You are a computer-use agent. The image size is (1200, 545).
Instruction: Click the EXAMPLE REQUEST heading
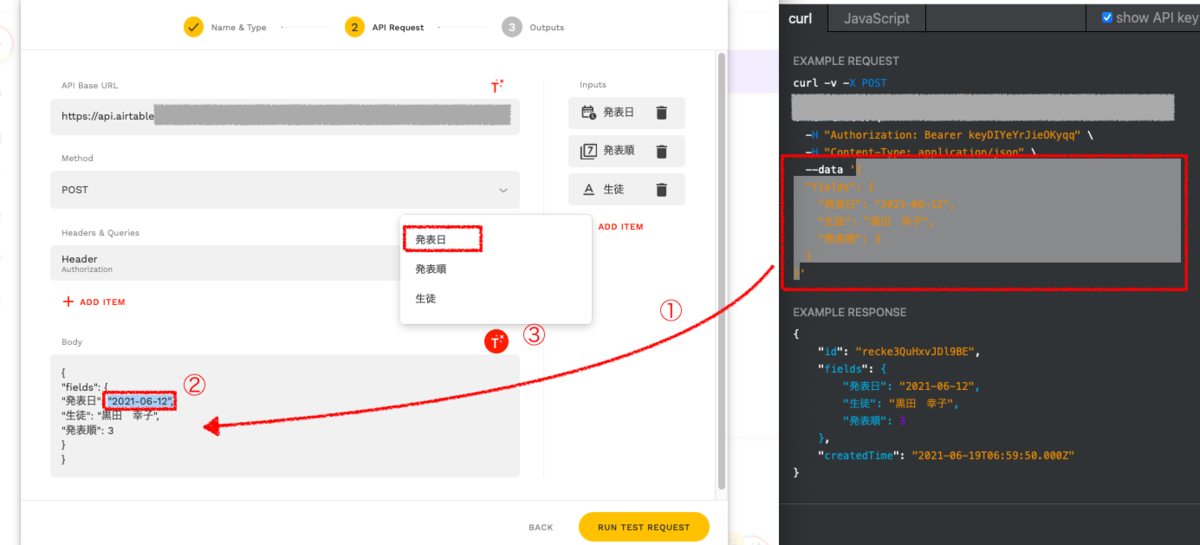(846, 61)
